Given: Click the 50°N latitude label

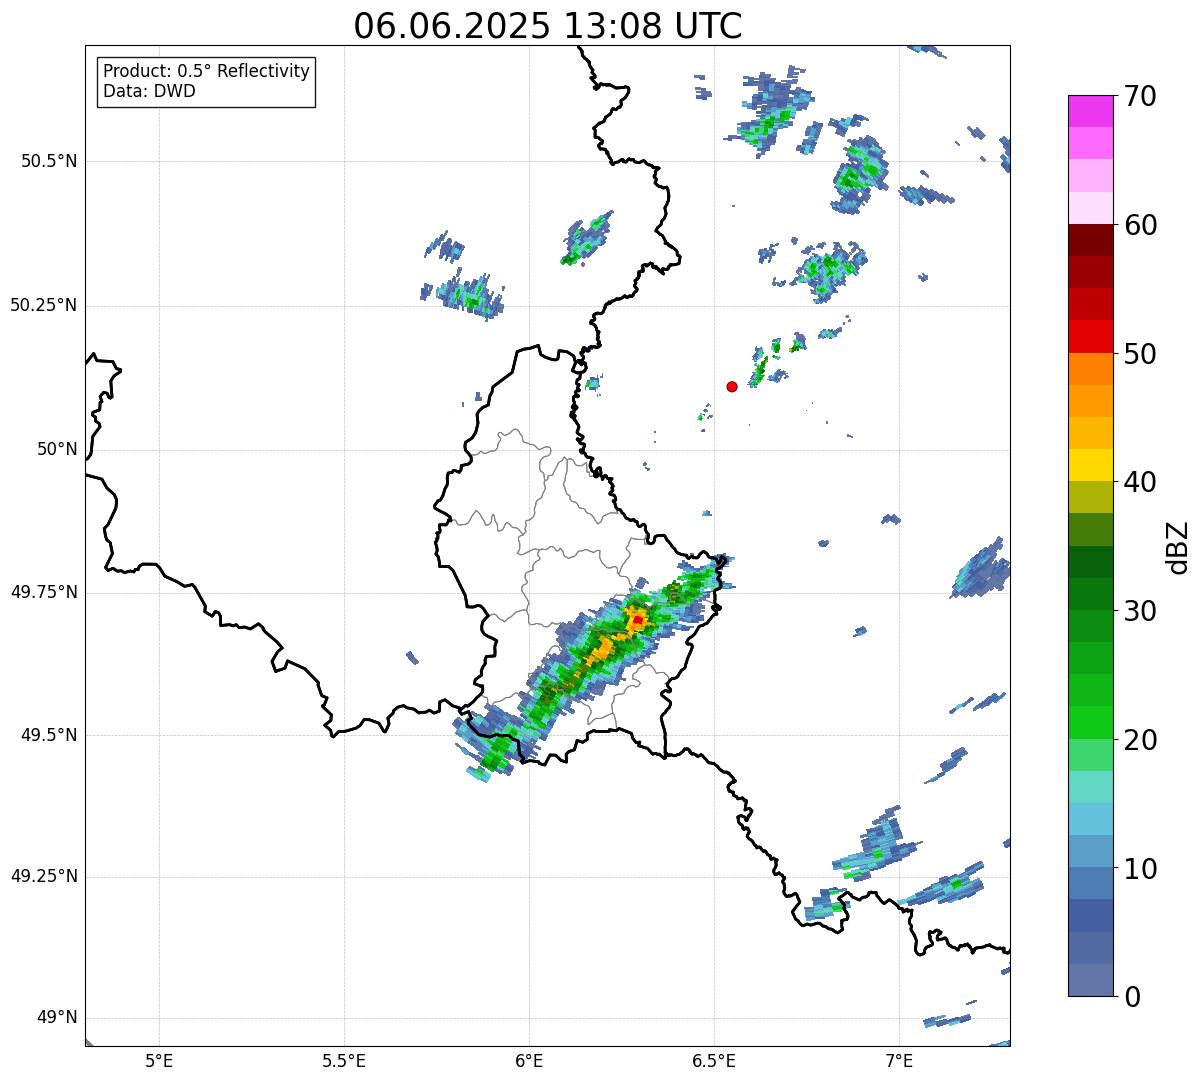Looking at the screenshot, I should 57,449.
